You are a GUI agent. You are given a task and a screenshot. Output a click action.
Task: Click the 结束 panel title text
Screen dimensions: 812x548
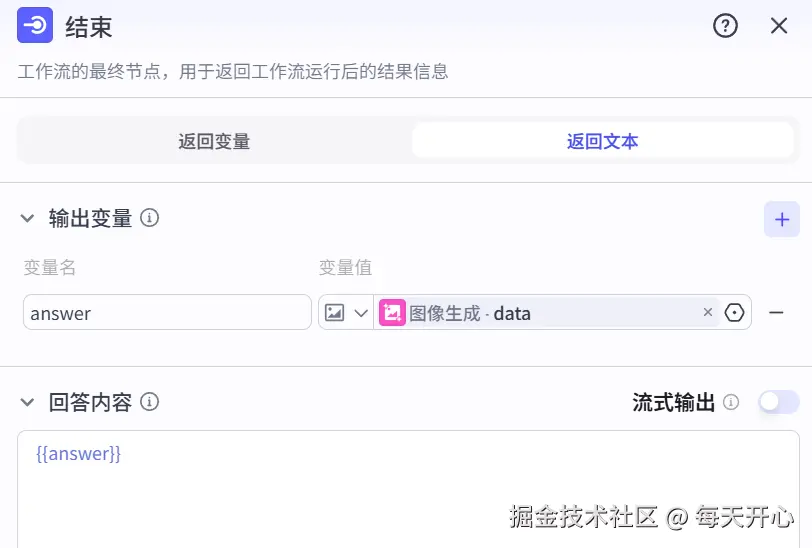[88, 27]
